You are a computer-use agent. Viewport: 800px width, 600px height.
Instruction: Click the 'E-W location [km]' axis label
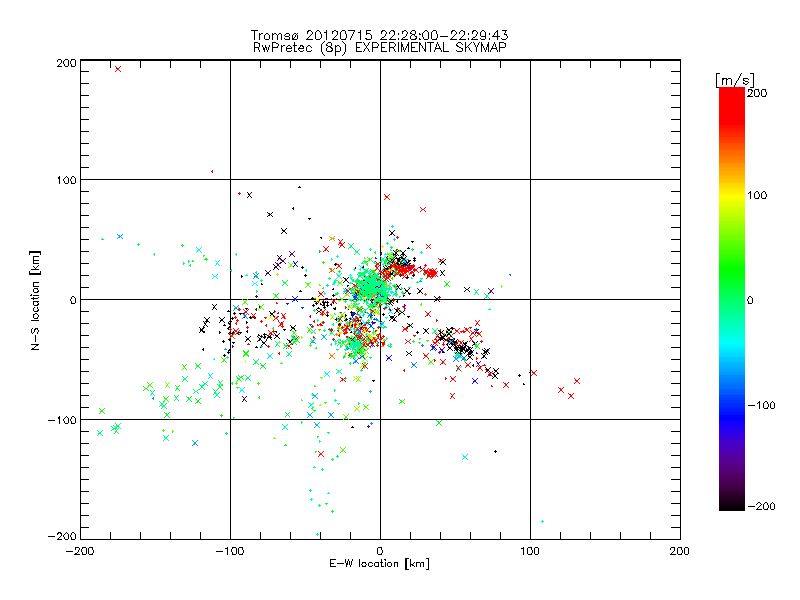click(379, 563)
